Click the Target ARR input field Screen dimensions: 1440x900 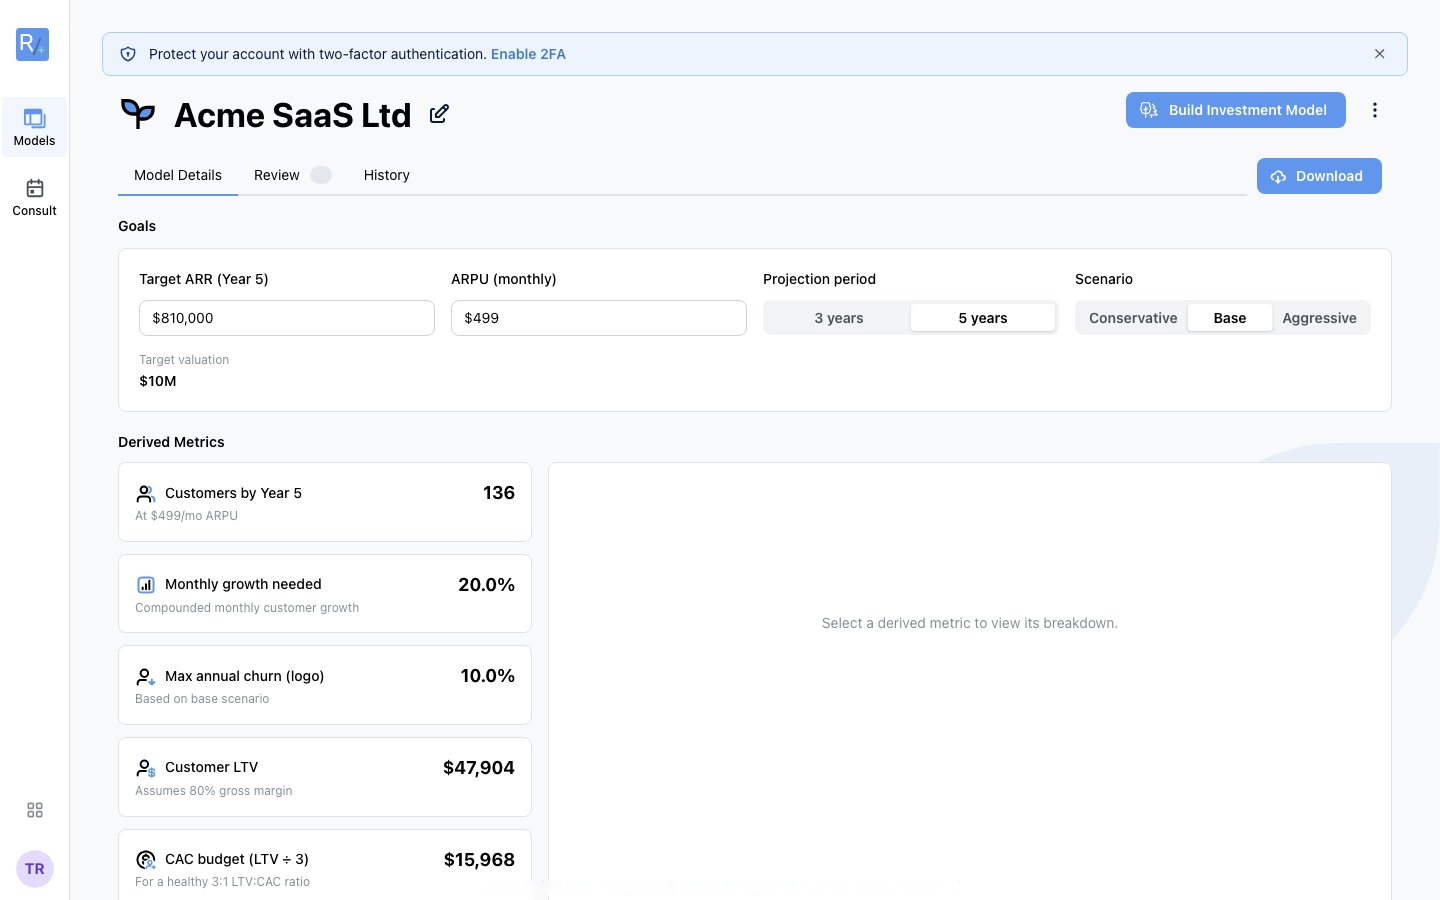pos(287,318)
